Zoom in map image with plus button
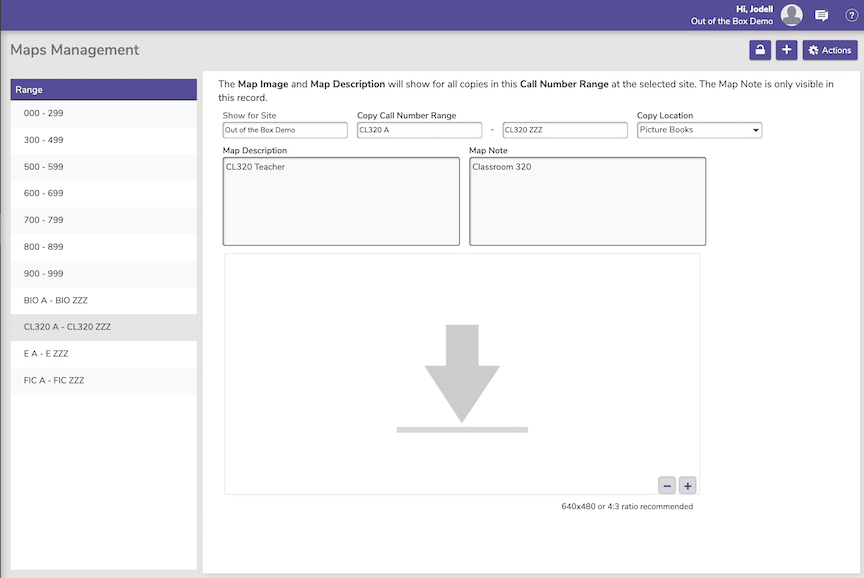The image size is (864, 578). pos(687,486)
